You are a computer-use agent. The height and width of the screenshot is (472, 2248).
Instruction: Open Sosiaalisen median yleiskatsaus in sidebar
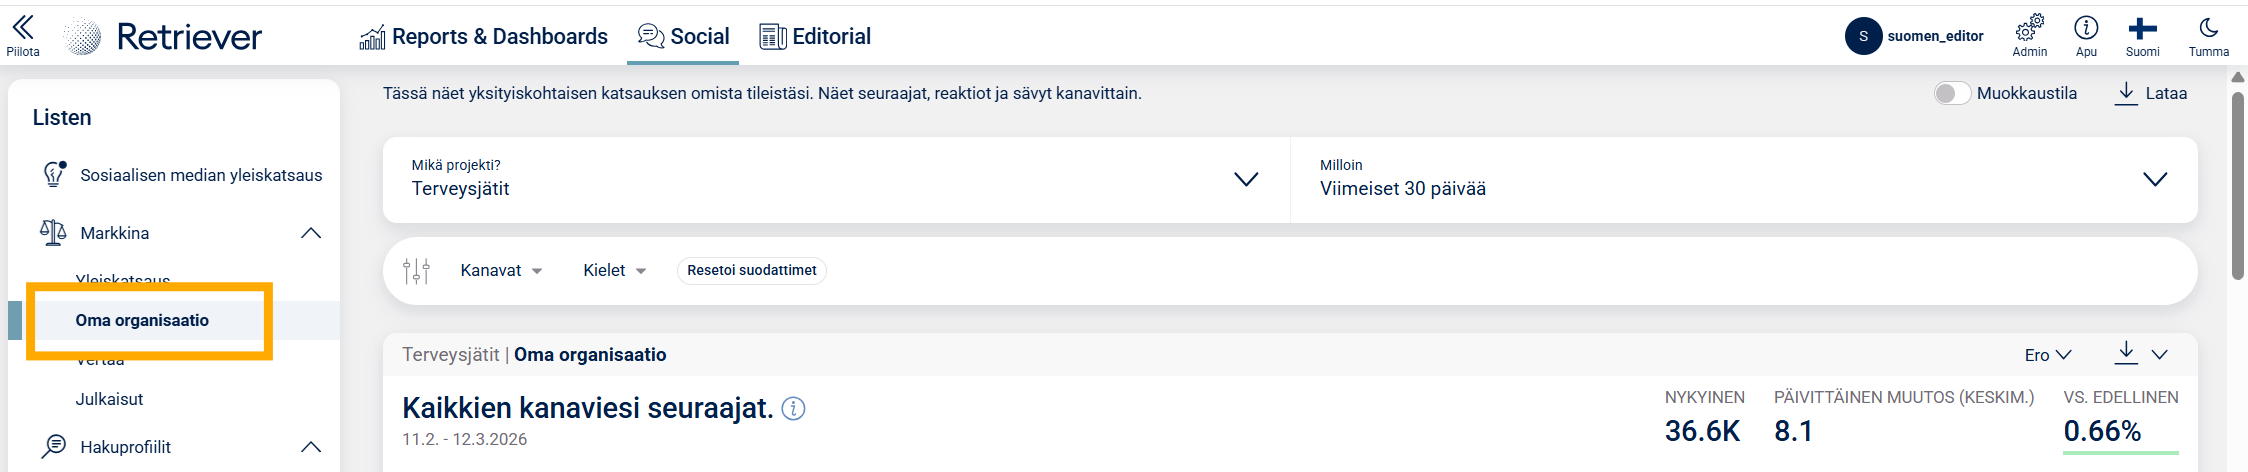pyautogui.click(x=201, y=175)
